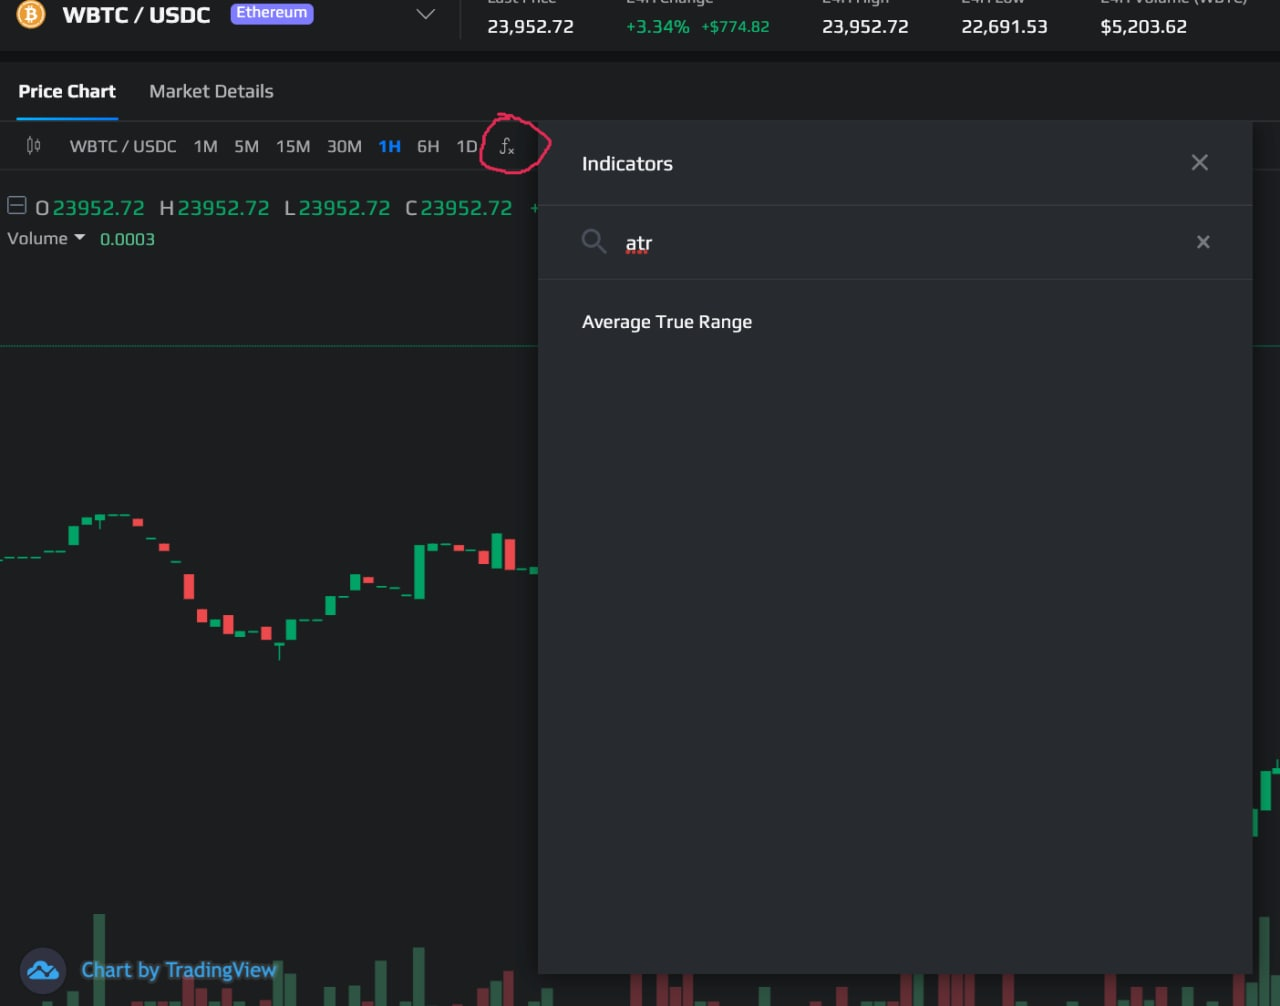
Task: Click the +$774.82 change amount
Action: [x=735, y=27]
